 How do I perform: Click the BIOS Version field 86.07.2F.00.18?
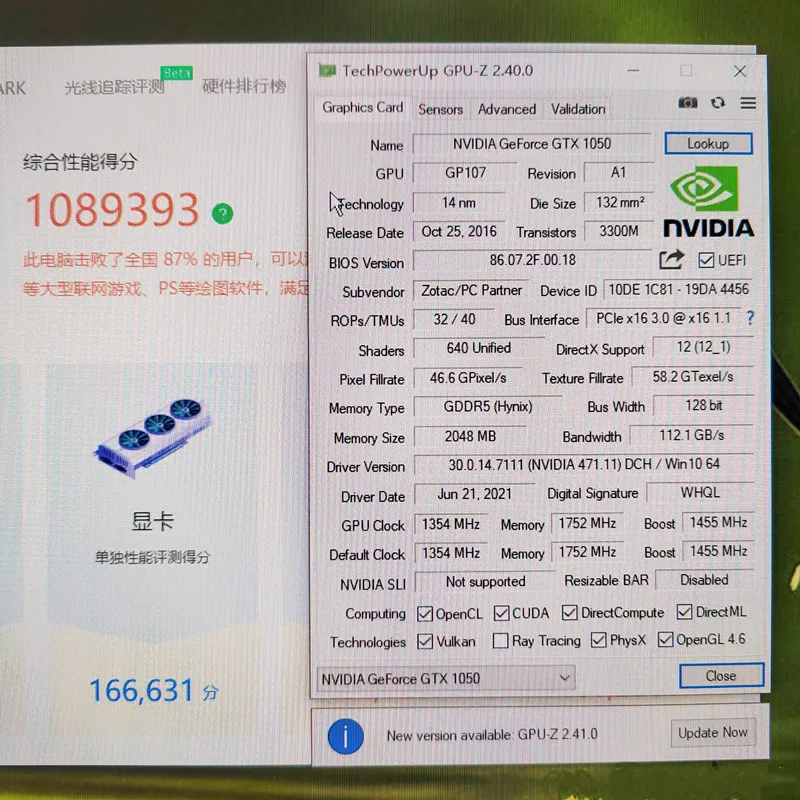[532, 260]
